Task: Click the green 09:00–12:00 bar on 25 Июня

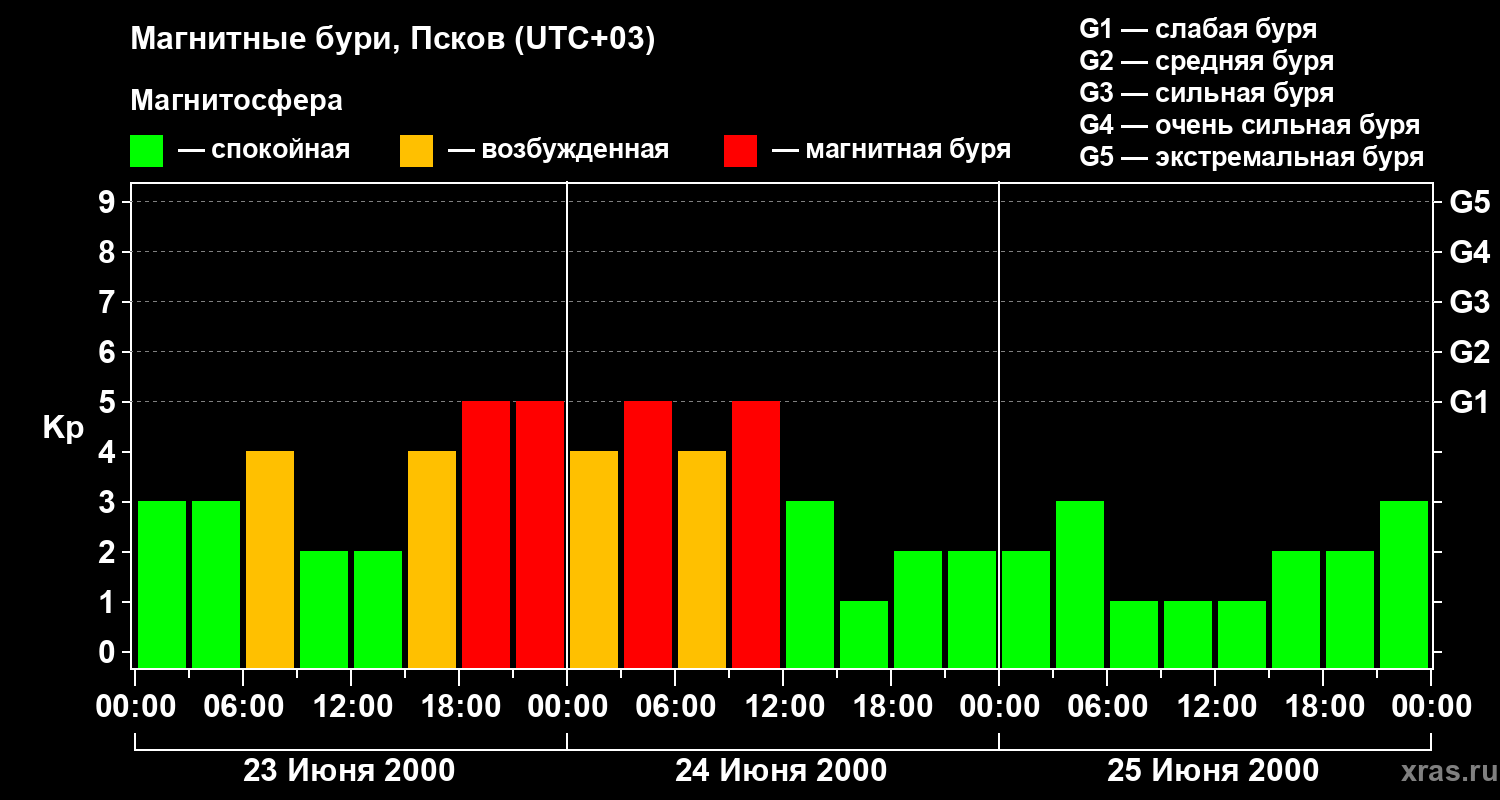Action: (x=1188, y=634)
